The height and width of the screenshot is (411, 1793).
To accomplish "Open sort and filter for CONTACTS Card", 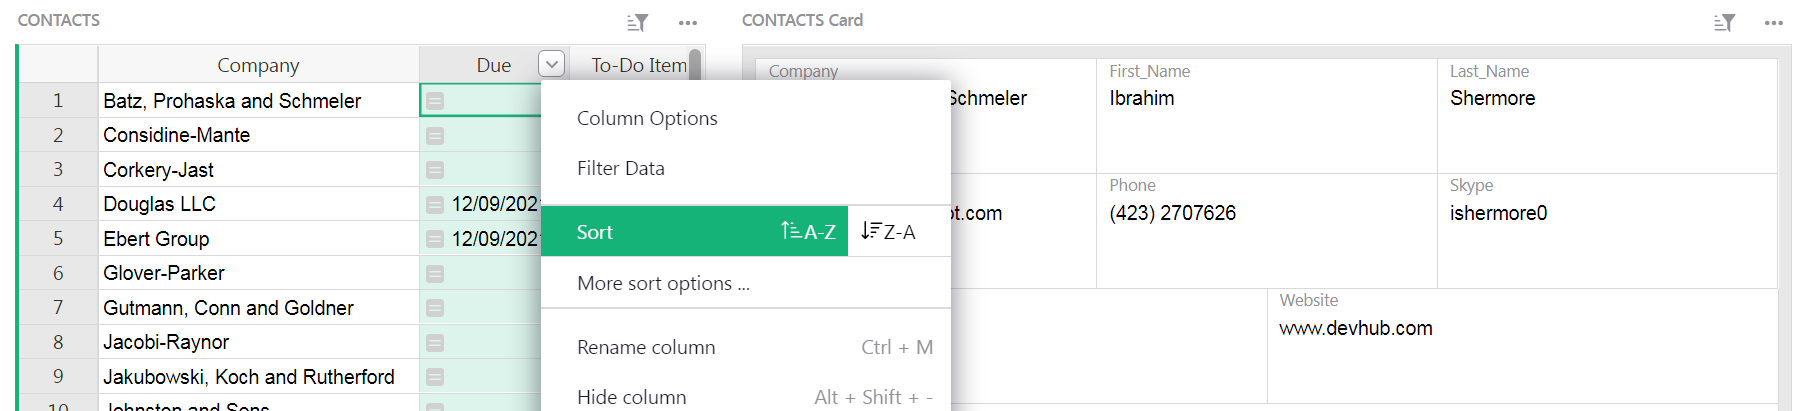I will click(1724, 22).
